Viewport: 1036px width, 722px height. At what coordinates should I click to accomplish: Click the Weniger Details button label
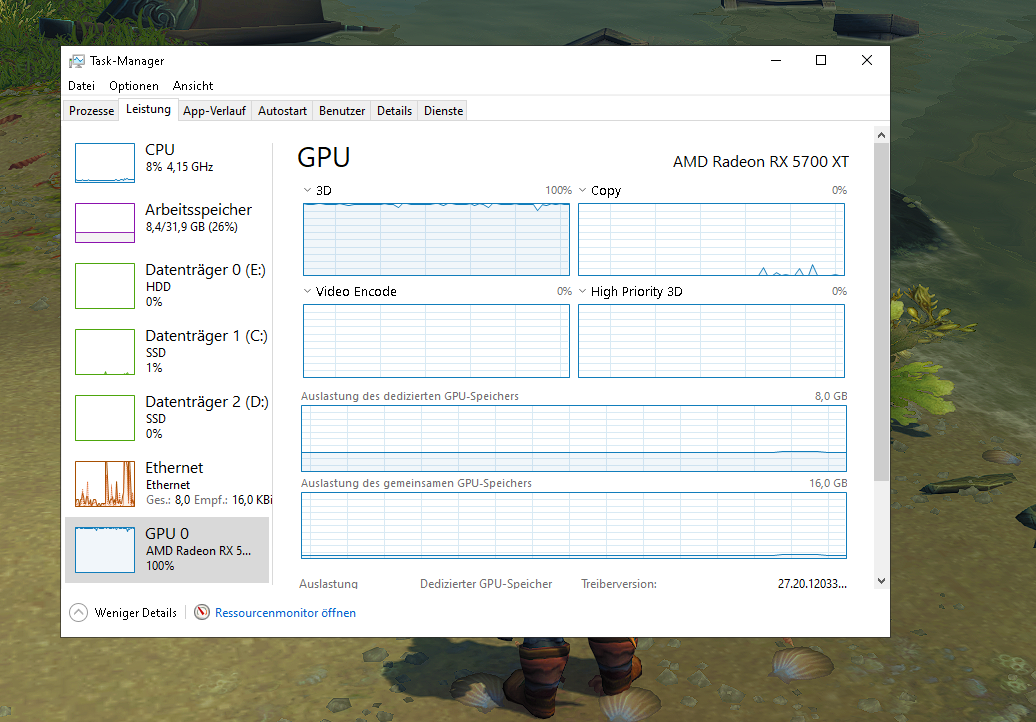[x=135, y=613]
